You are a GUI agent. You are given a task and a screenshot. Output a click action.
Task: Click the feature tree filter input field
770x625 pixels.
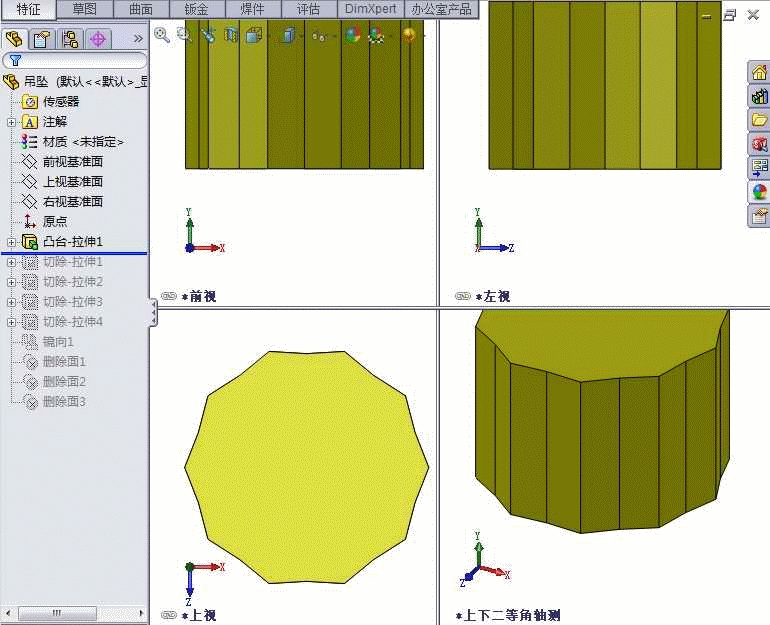75,60
